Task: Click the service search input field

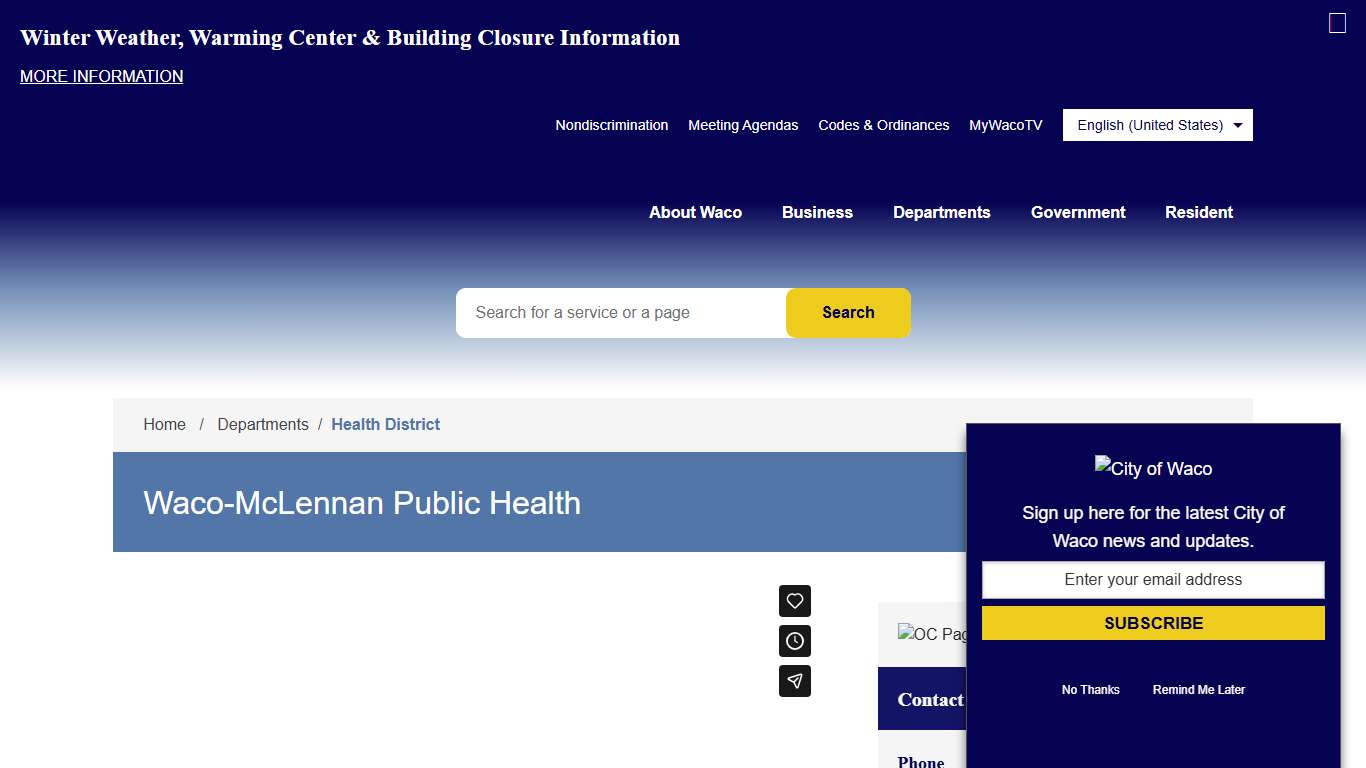Action: click(621, 313)
